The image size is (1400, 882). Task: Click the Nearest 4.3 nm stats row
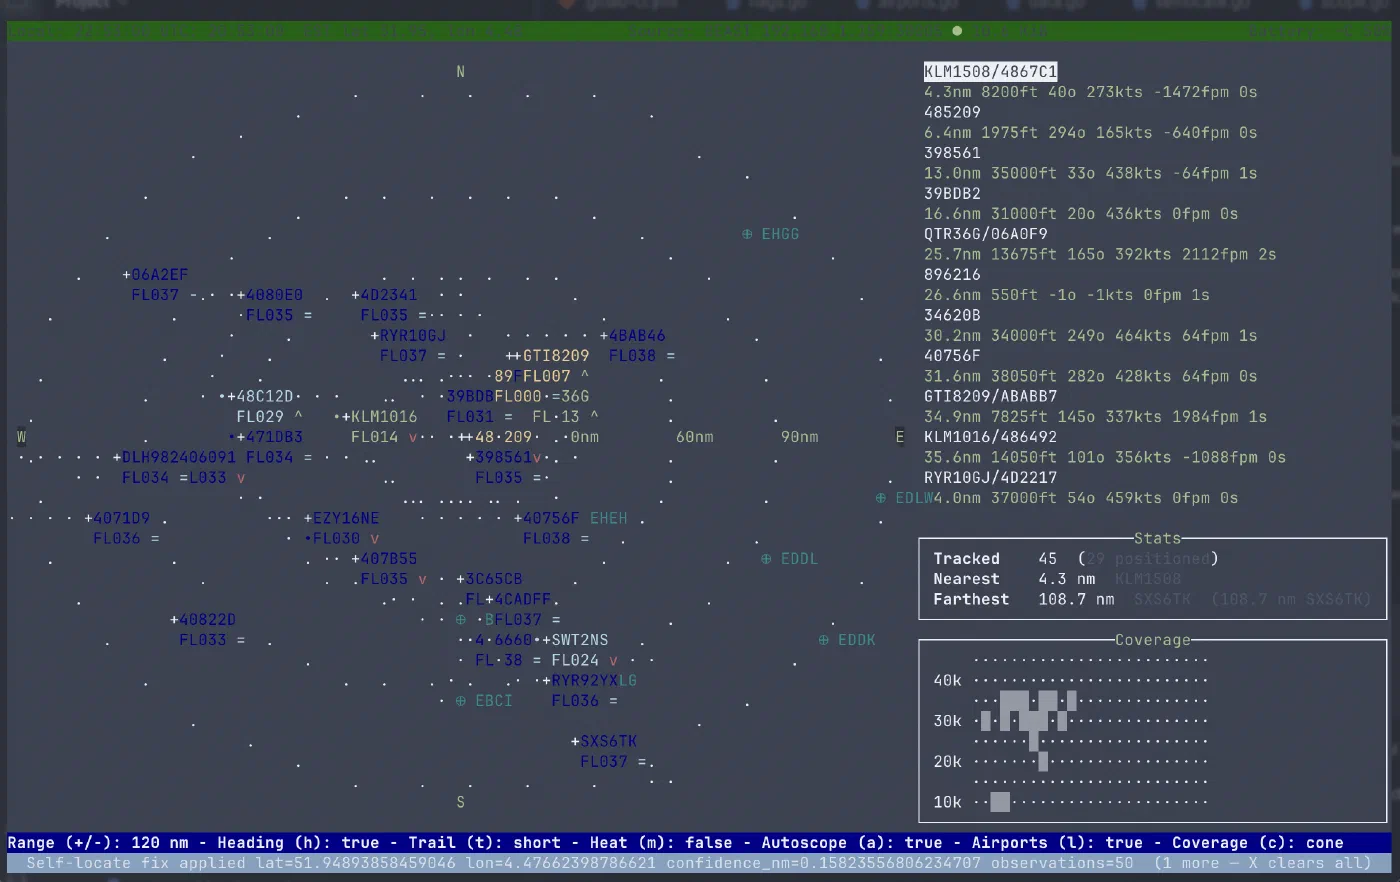click(x=1057, y=579)
